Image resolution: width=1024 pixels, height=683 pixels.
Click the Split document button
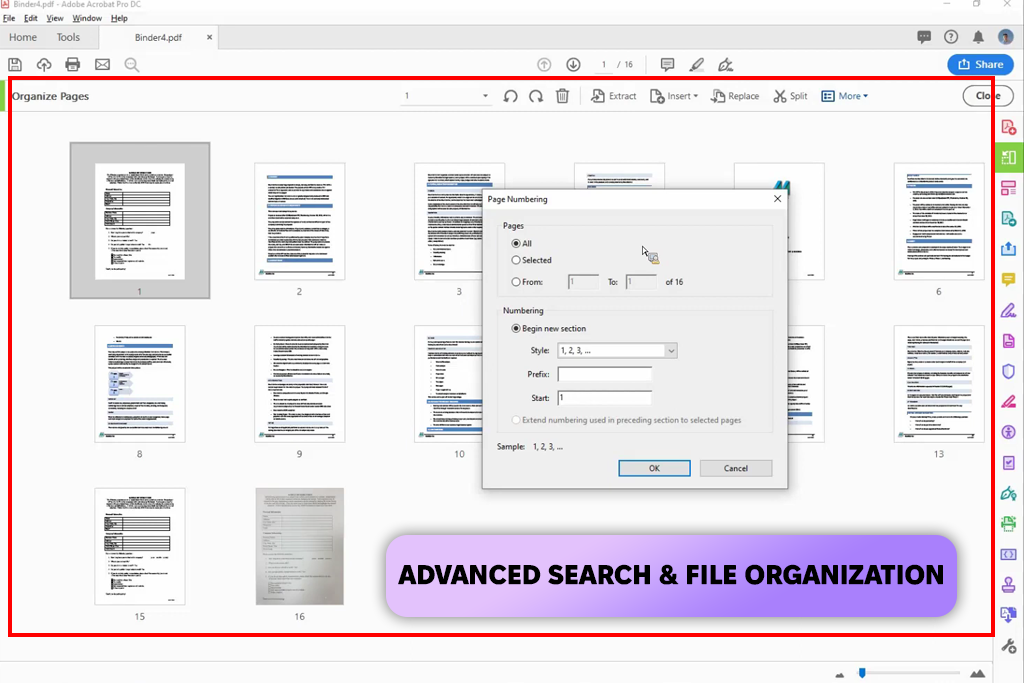pyautogui.click(x=790, y=96)
